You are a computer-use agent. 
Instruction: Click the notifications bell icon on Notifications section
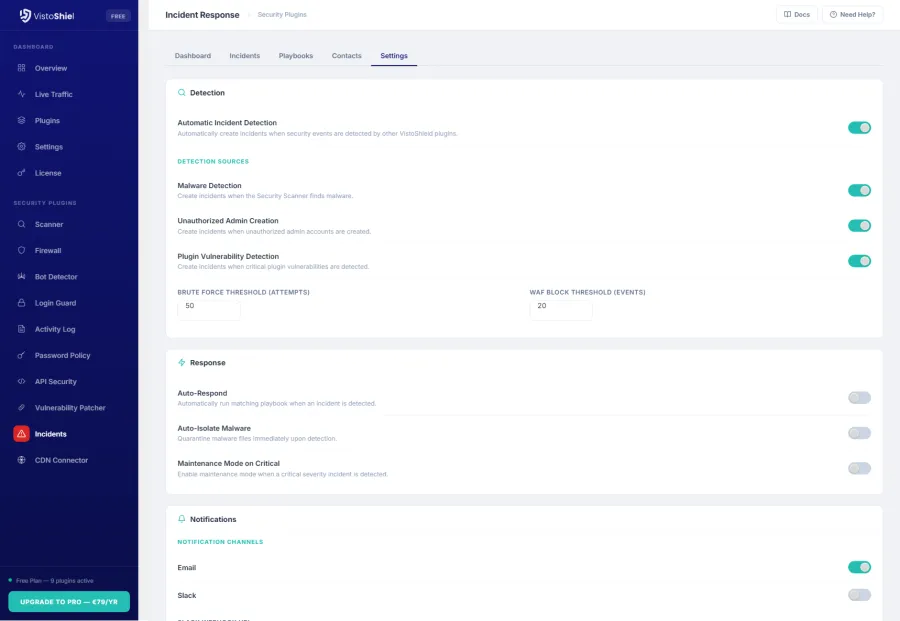coord(181,519)
